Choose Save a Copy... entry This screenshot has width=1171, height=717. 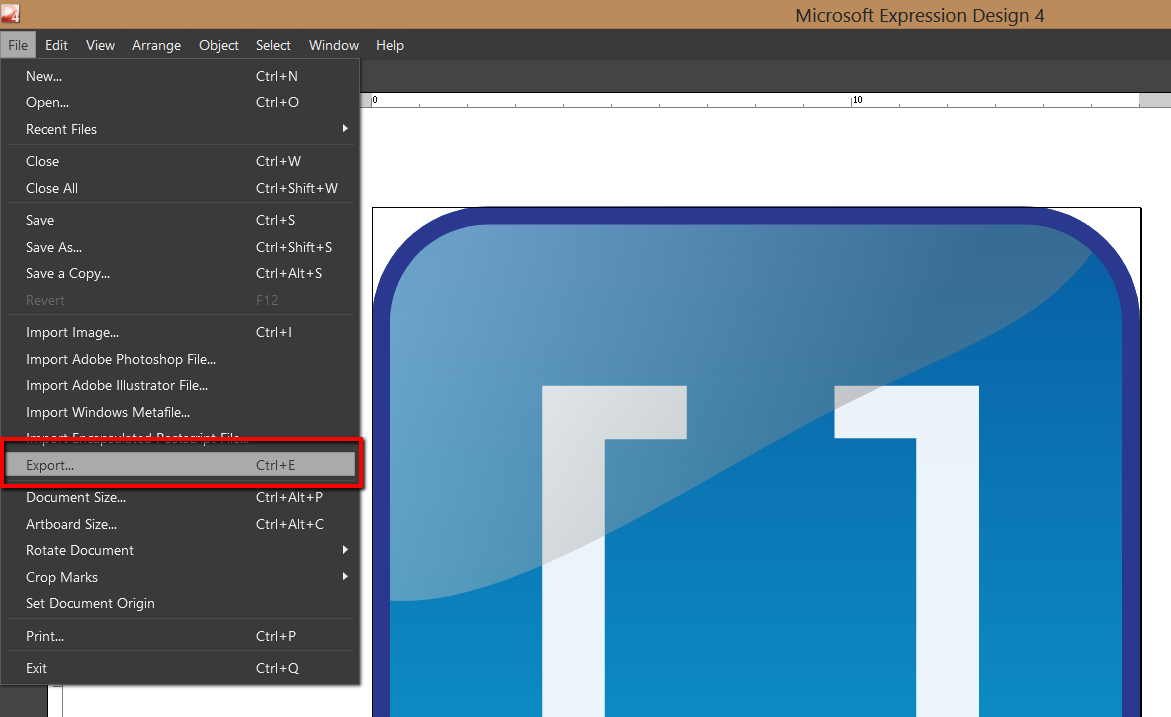(180, 273)
